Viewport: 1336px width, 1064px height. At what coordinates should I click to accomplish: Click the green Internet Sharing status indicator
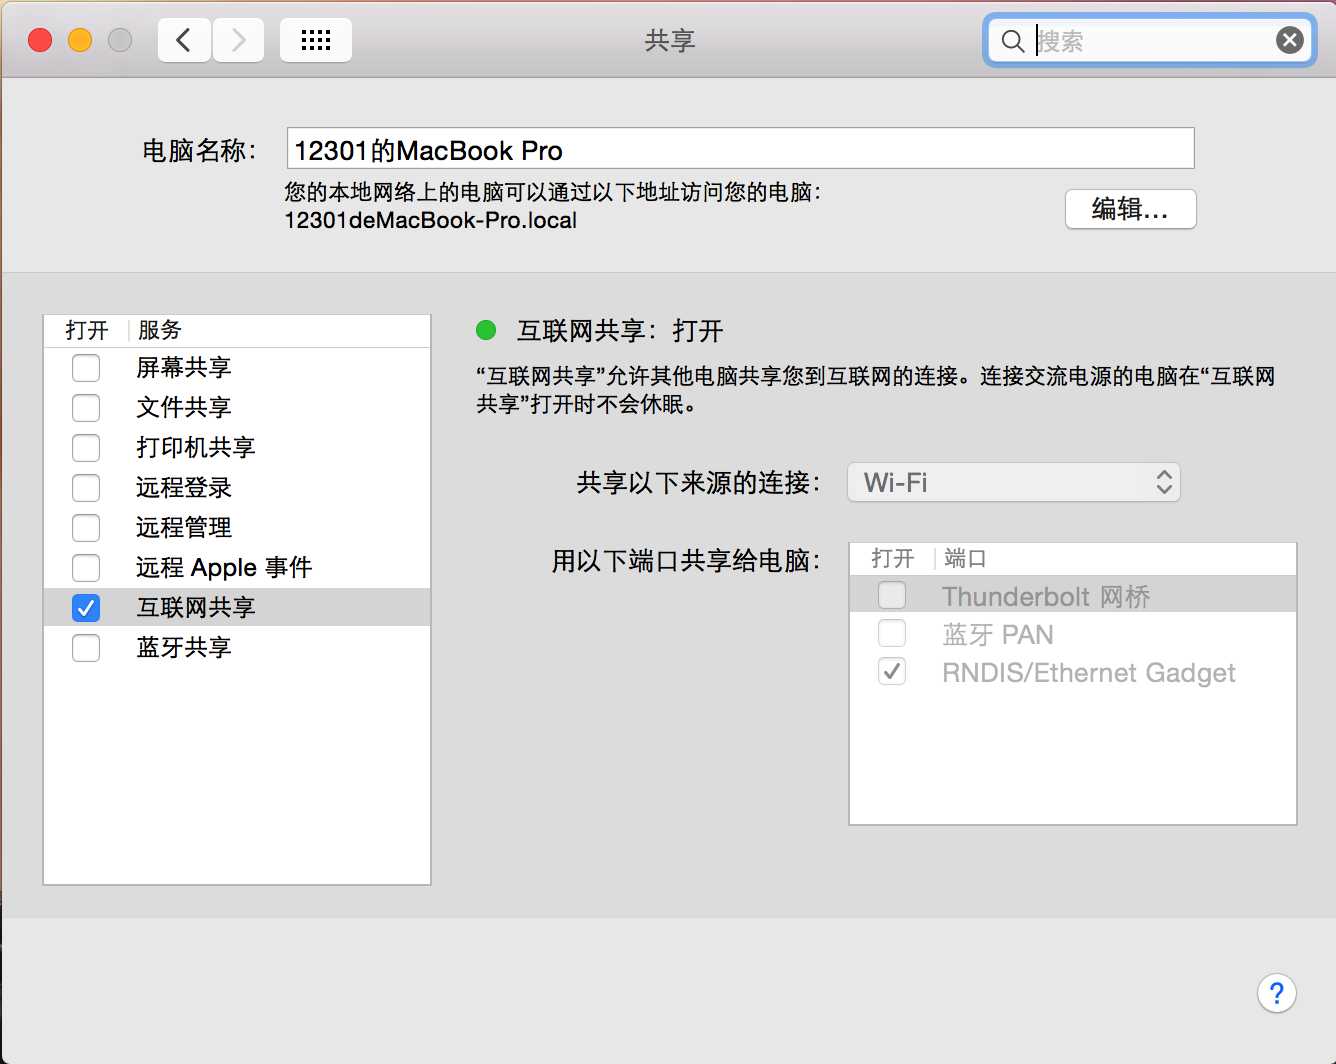coord(486,330)
